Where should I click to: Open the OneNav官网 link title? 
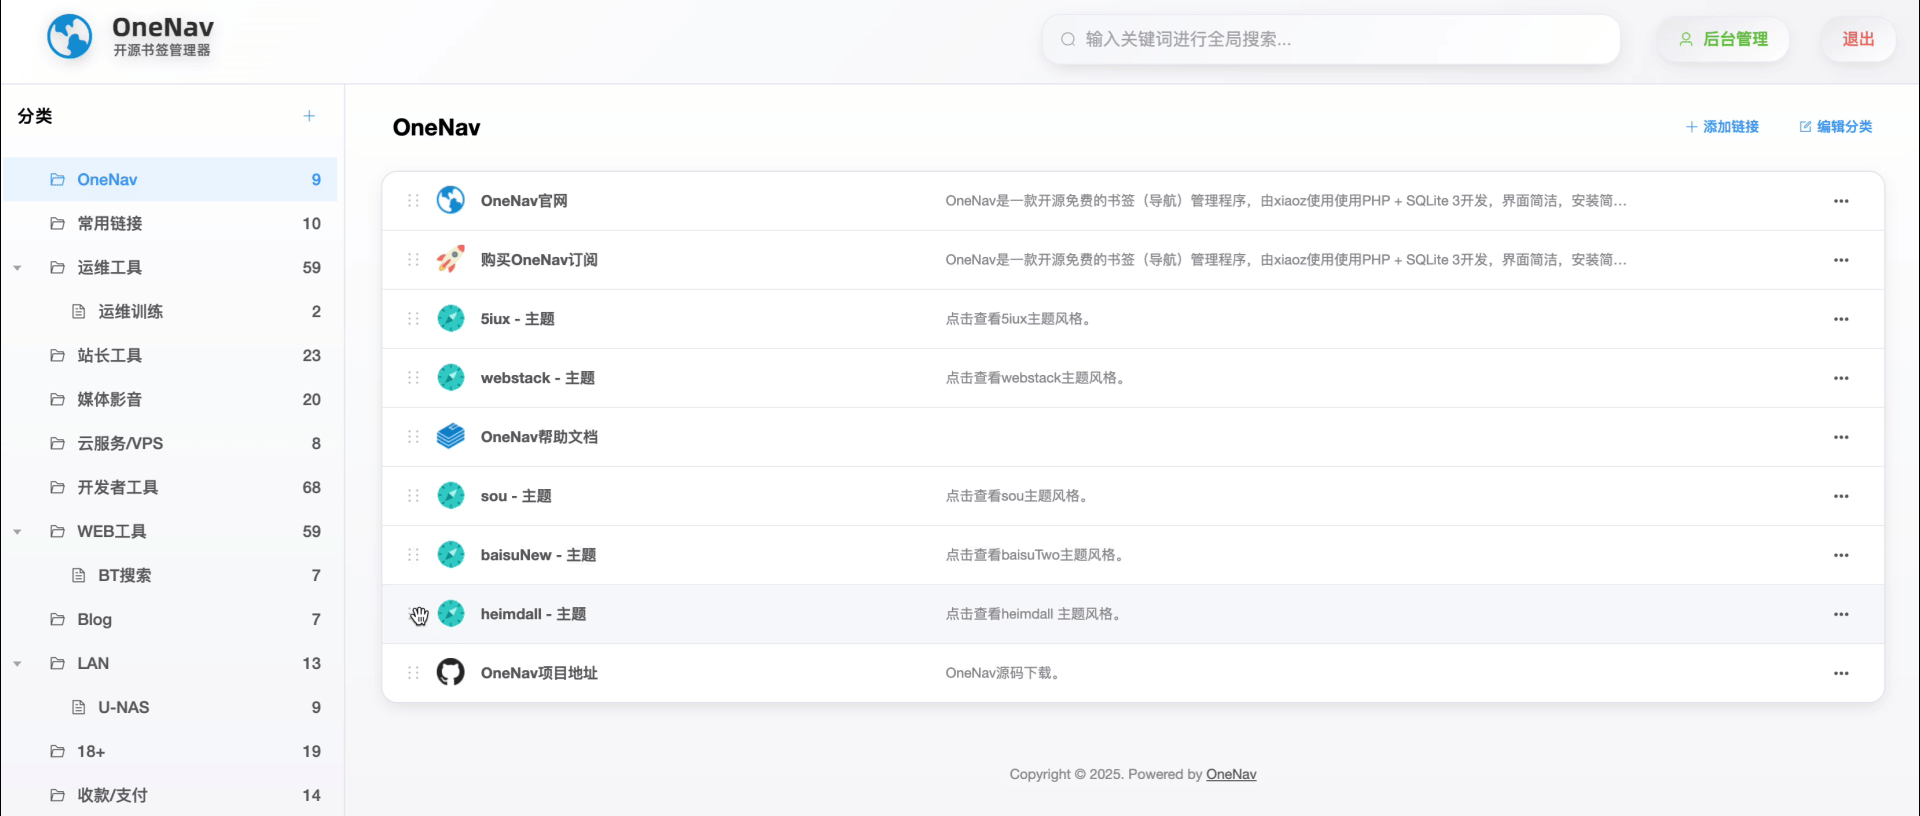click(524, 200)
